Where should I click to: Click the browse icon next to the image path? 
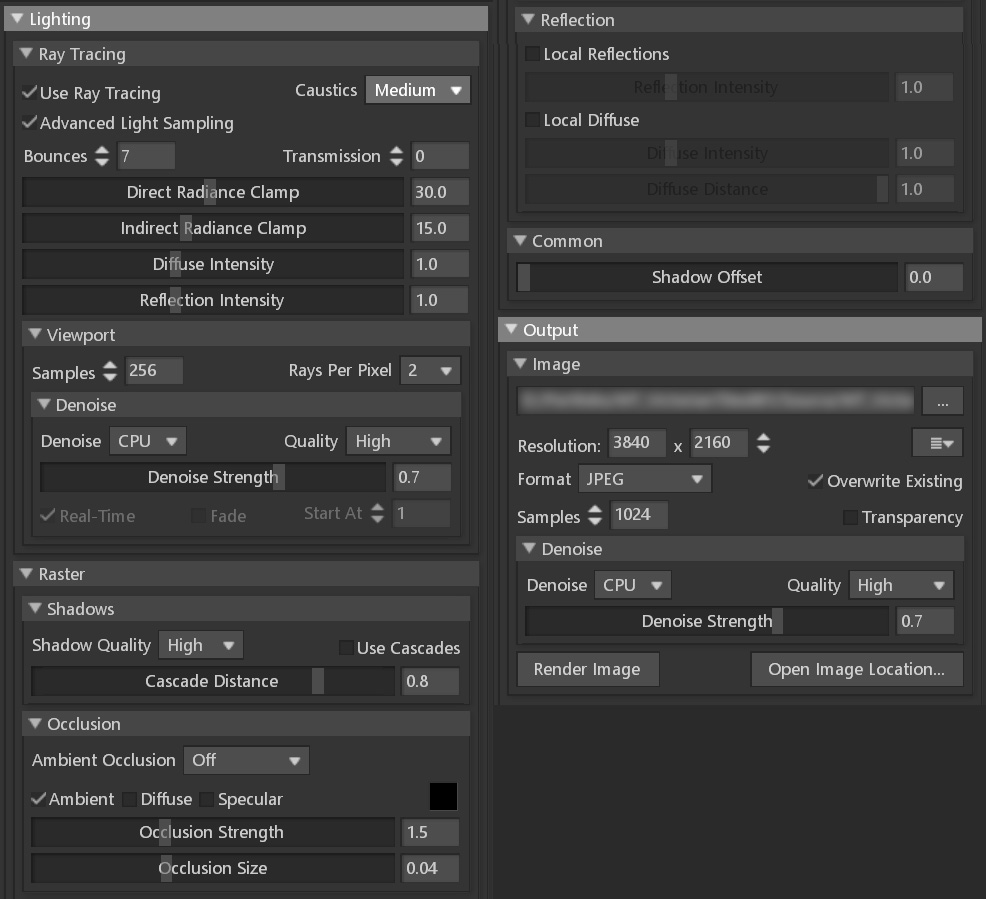941,400
